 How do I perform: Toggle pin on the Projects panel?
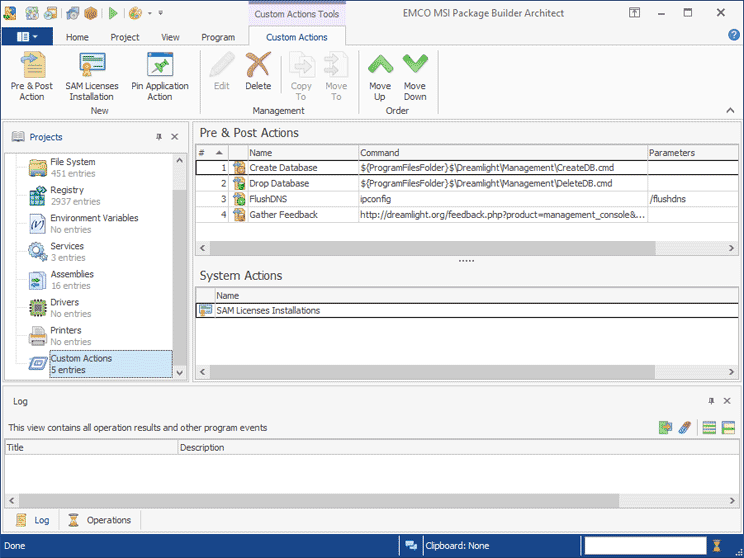point(158,137)
